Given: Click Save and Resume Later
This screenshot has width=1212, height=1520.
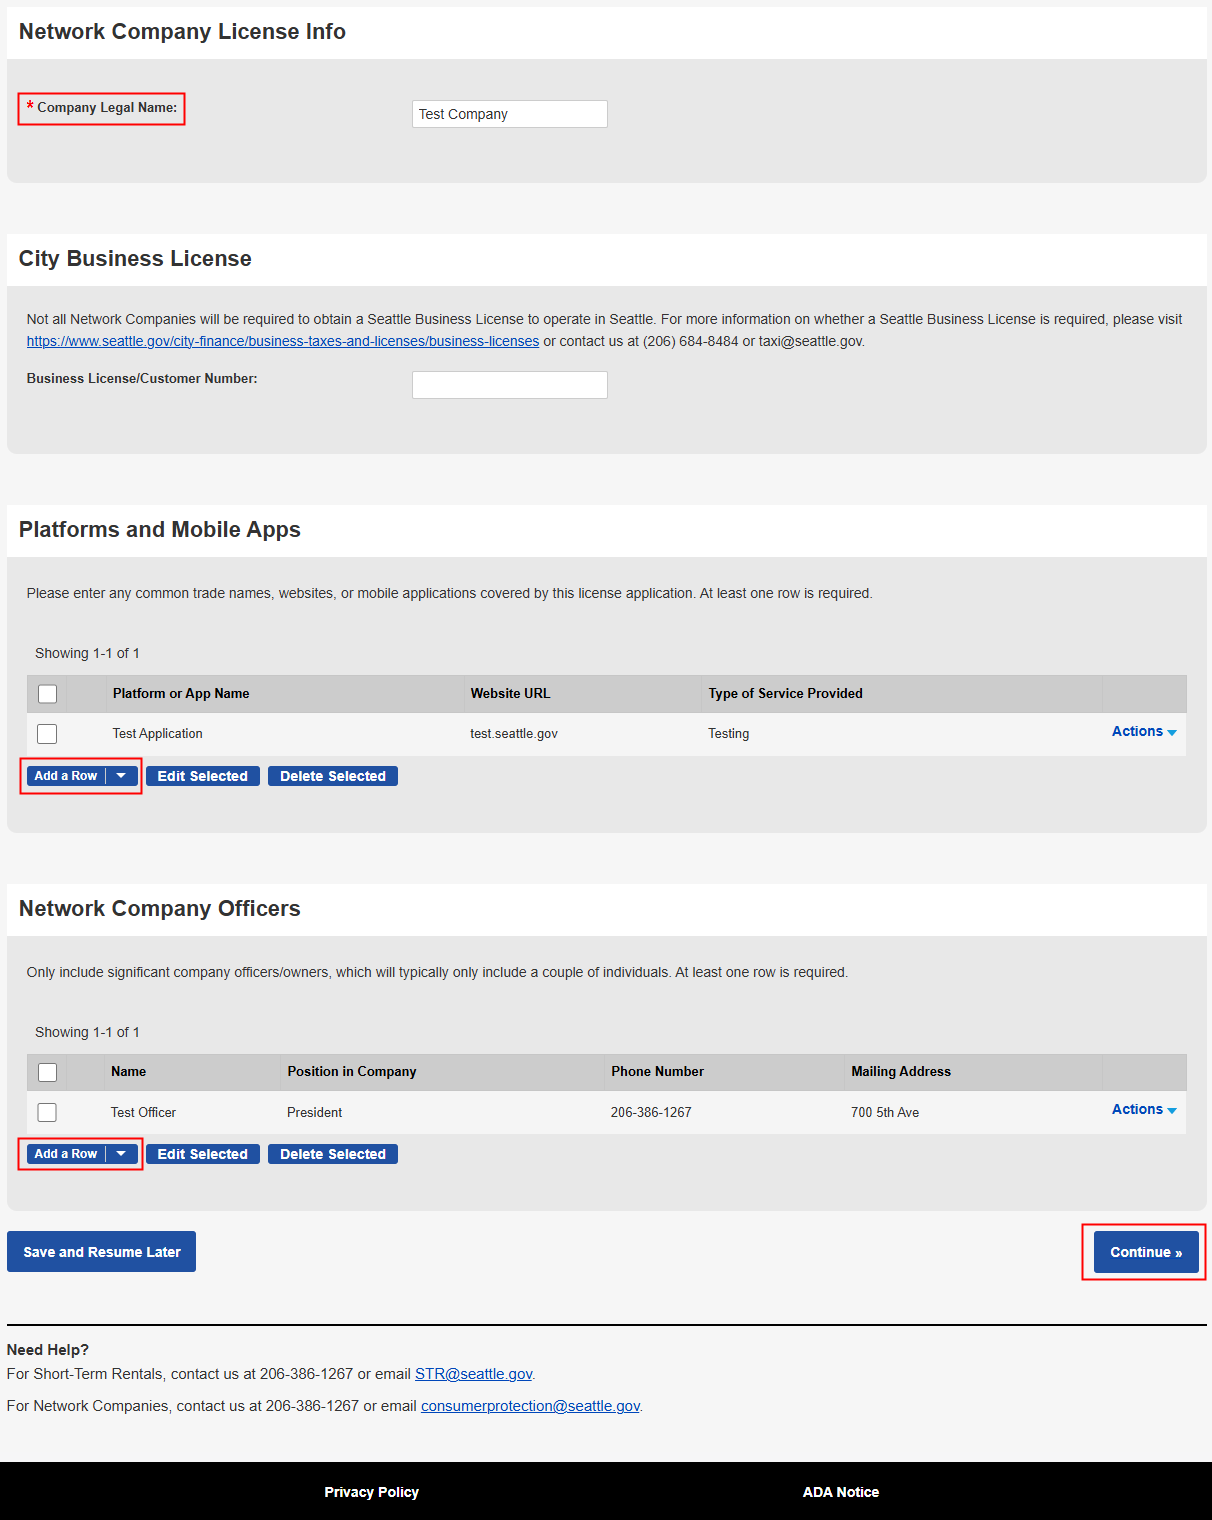Looking at the screenshot, I should pyautogui.click(x=101, y=1252).
